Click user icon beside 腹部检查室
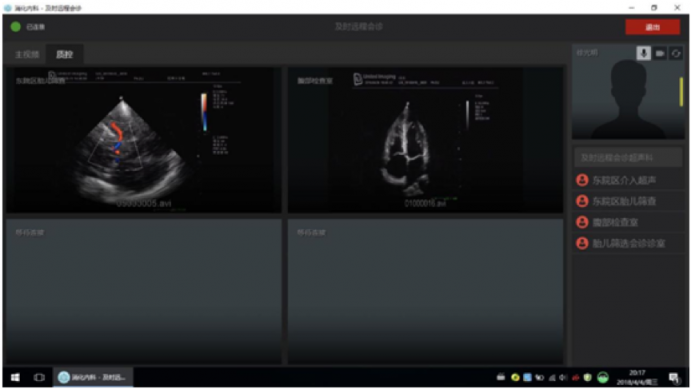This screenshot has width=691, height=389. point(582,222)
